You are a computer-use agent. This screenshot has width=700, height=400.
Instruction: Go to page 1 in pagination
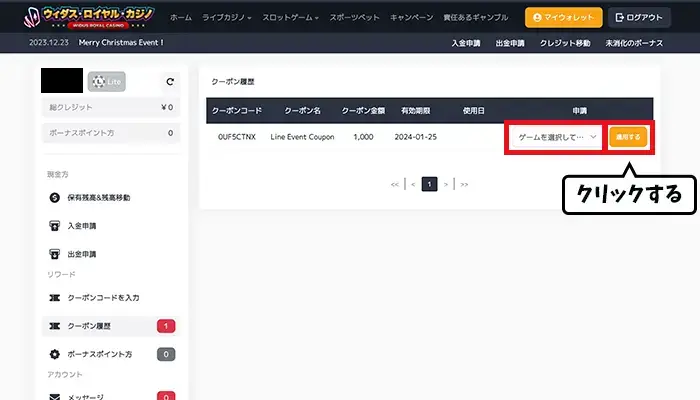(x=429, y=184)
